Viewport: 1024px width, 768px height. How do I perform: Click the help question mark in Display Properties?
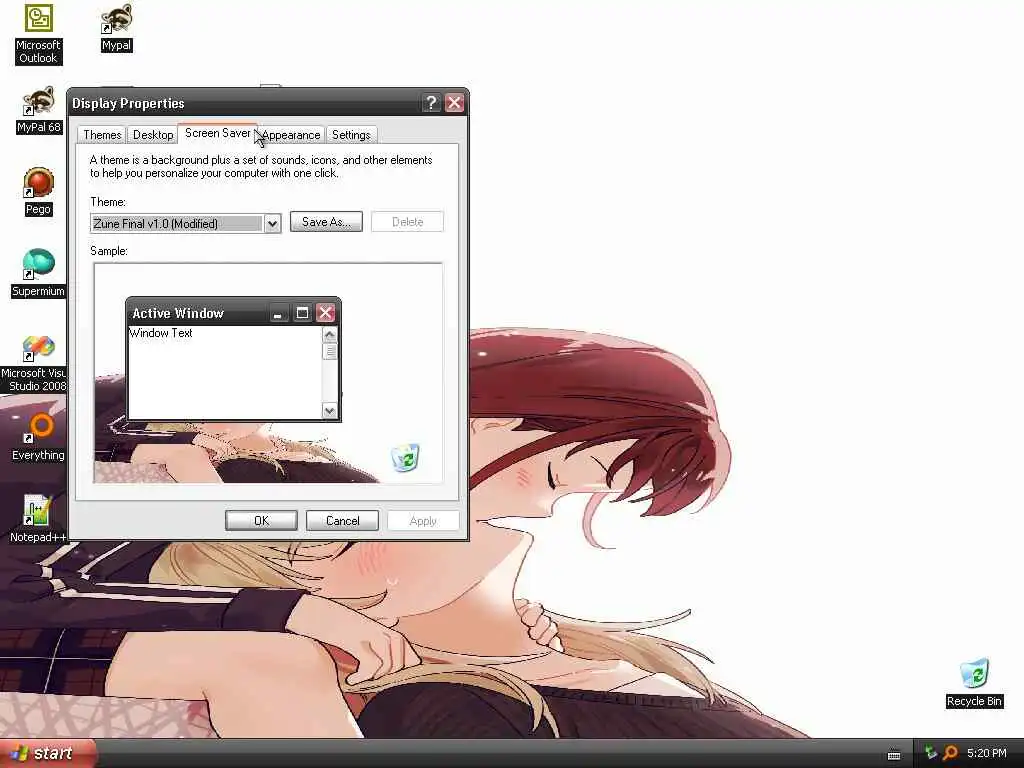click(431, 103)
